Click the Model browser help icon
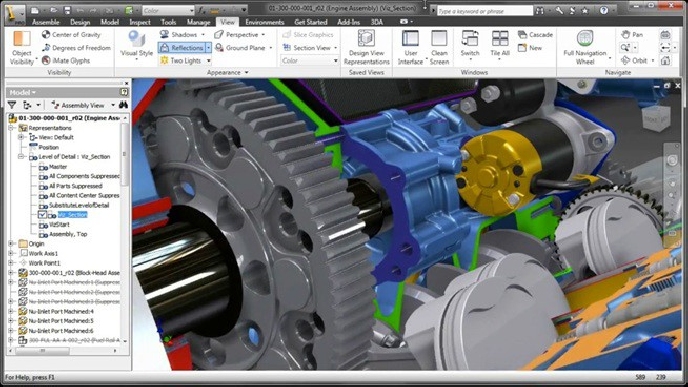Viewport: 688px width, 387px height. (124, 92)
